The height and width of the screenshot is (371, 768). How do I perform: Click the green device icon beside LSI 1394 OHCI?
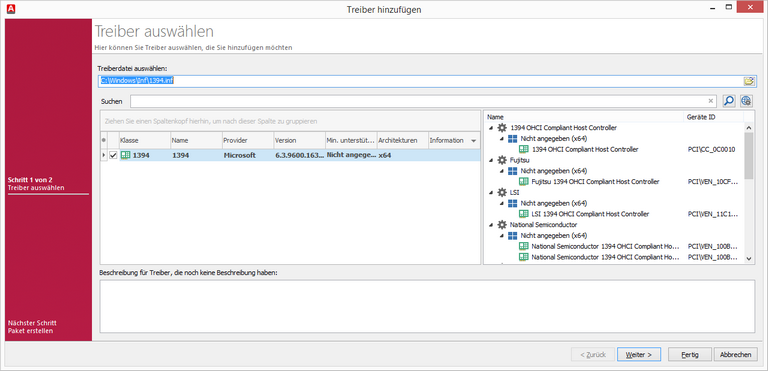(x=523, y=214)
